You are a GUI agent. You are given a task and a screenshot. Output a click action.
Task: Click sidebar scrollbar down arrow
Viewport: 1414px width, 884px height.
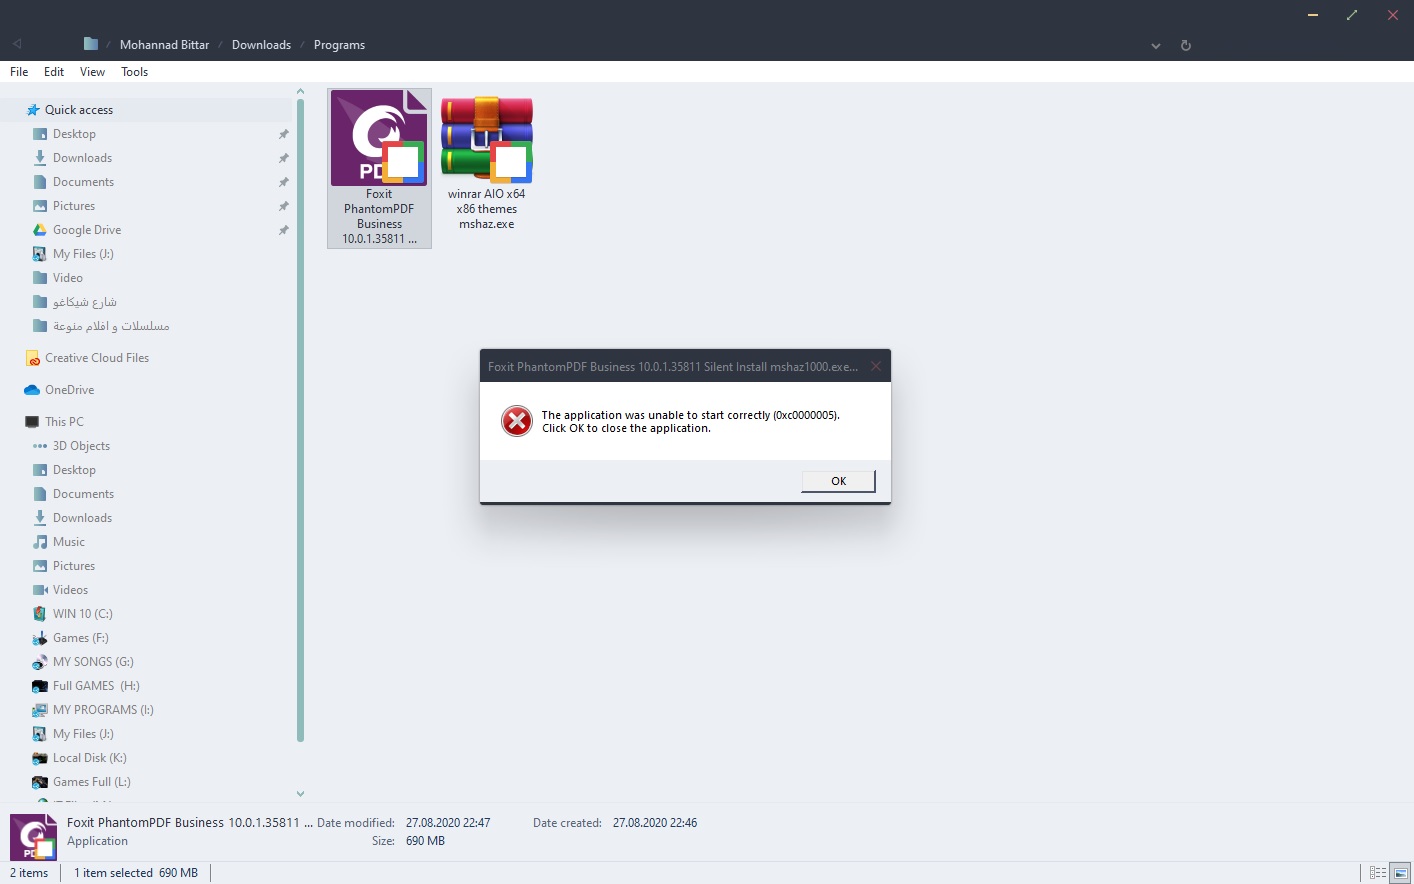click(x=300, y=794)
